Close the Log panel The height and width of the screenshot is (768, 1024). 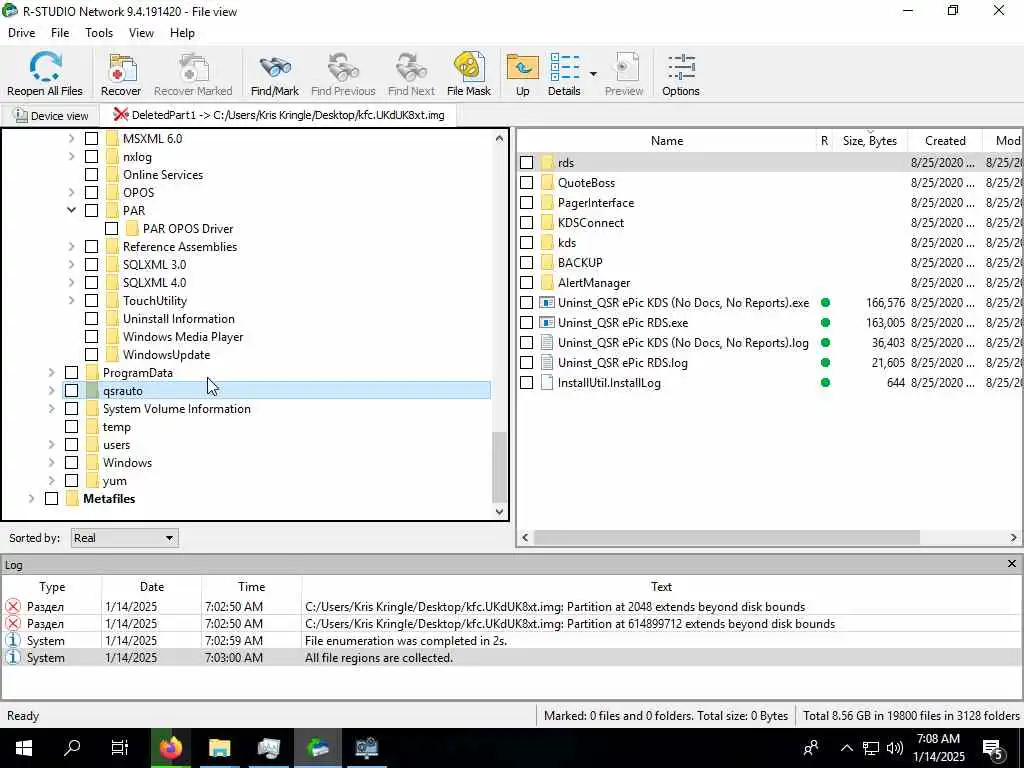pyautogui.click(x=1012, y=564)
